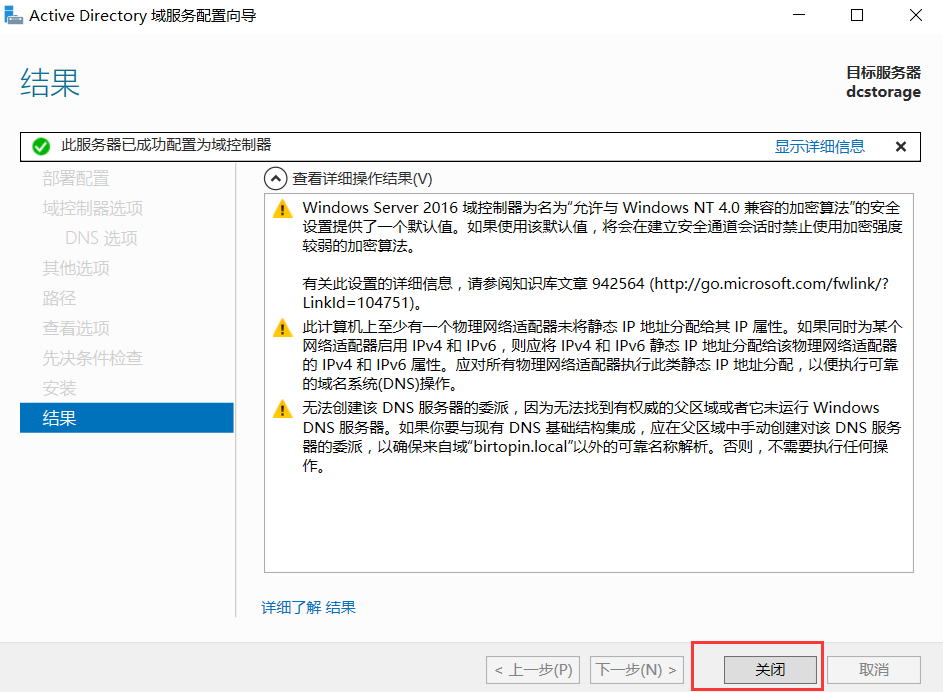Viewport: 943px width, 692px height.
Task: Select 其他选项 in the sidebar
Action: (x=76, y=268)
